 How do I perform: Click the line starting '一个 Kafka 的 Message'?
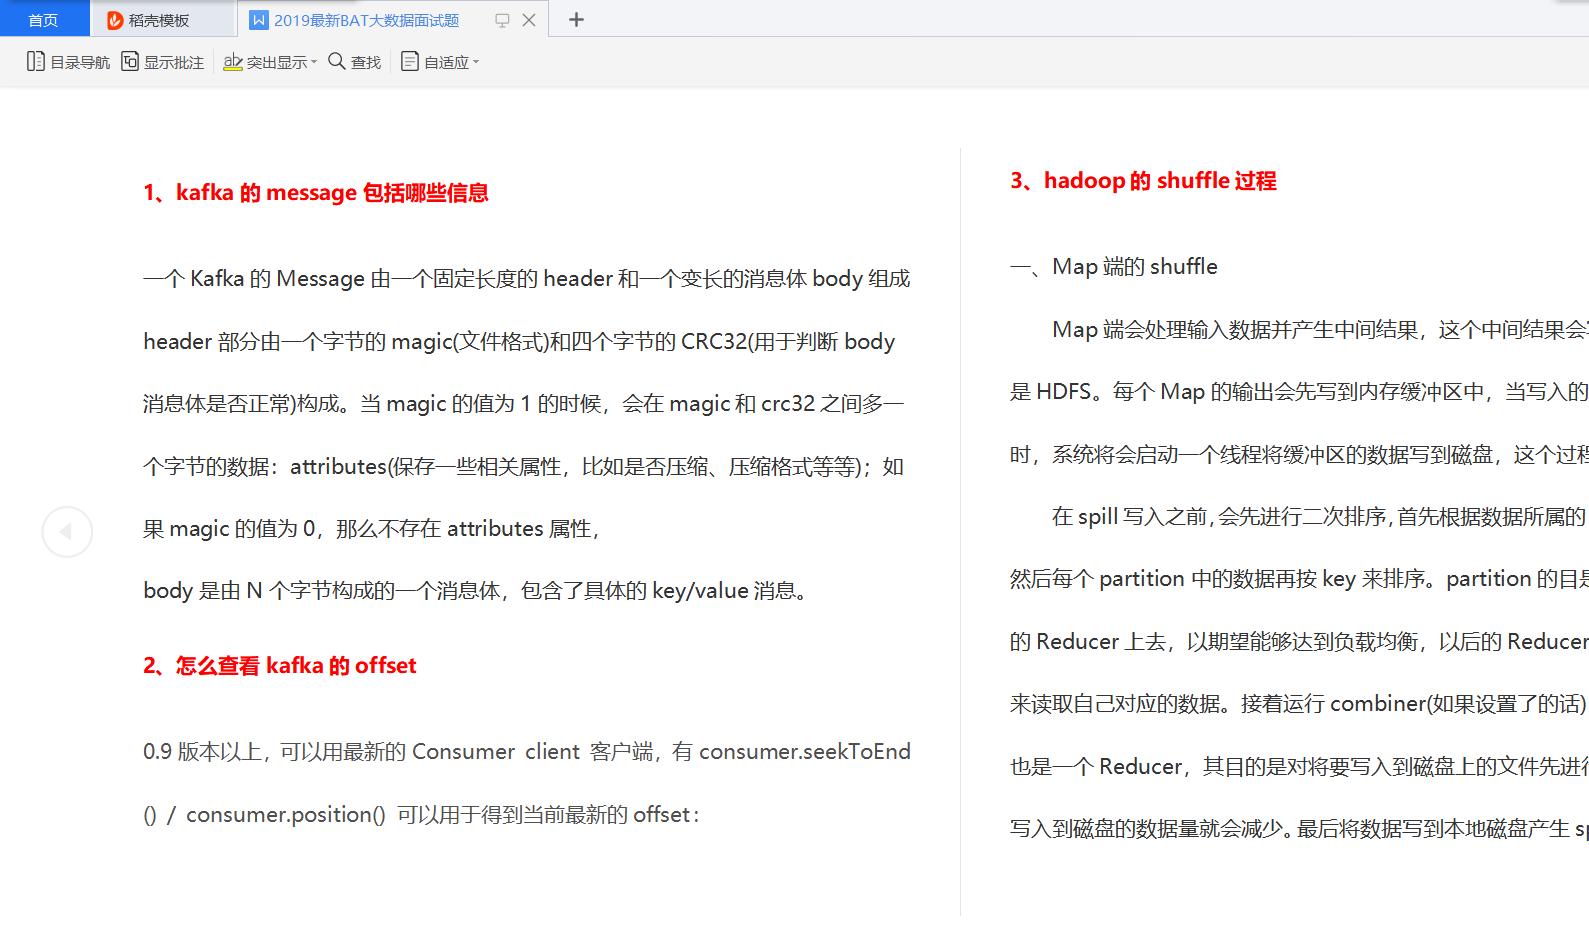tap(527, 279)
